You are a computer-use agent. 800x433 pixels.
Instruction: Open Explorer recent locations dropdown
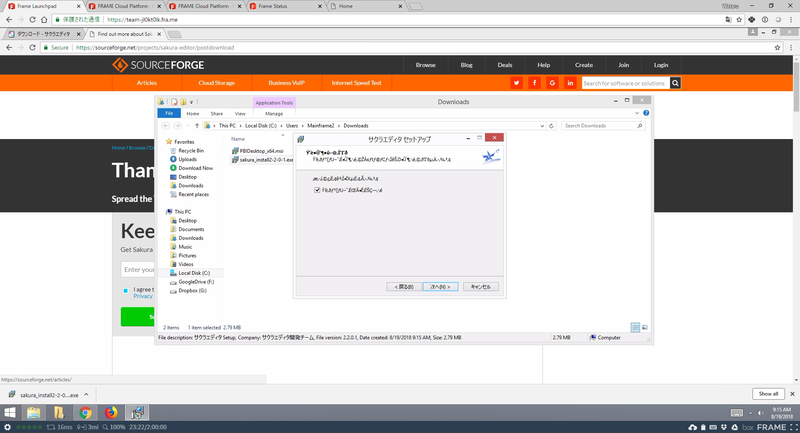click(x=187, y=125)
